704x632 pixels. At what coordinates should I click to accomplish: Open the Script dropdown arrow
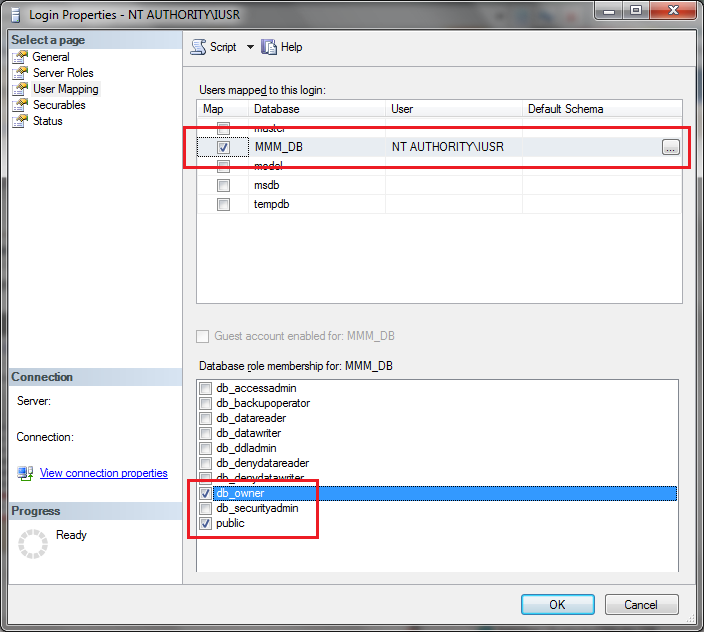(x=250, y=47)
